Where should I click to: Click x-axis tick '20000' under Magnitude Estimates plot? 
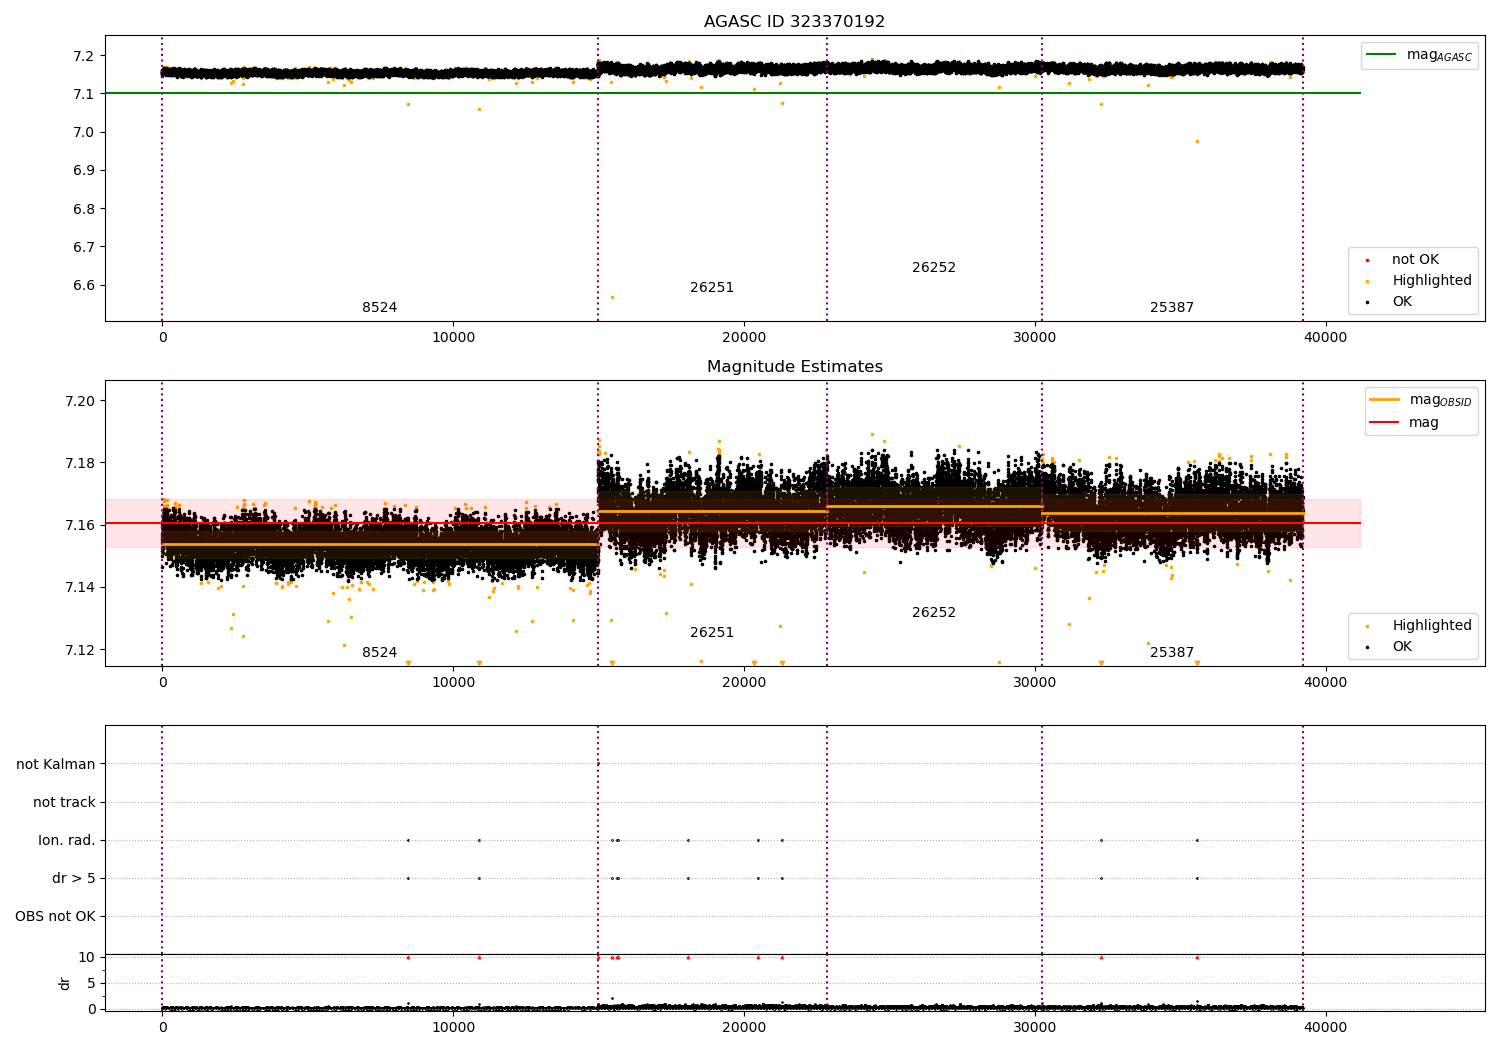[x=744, y=683]
